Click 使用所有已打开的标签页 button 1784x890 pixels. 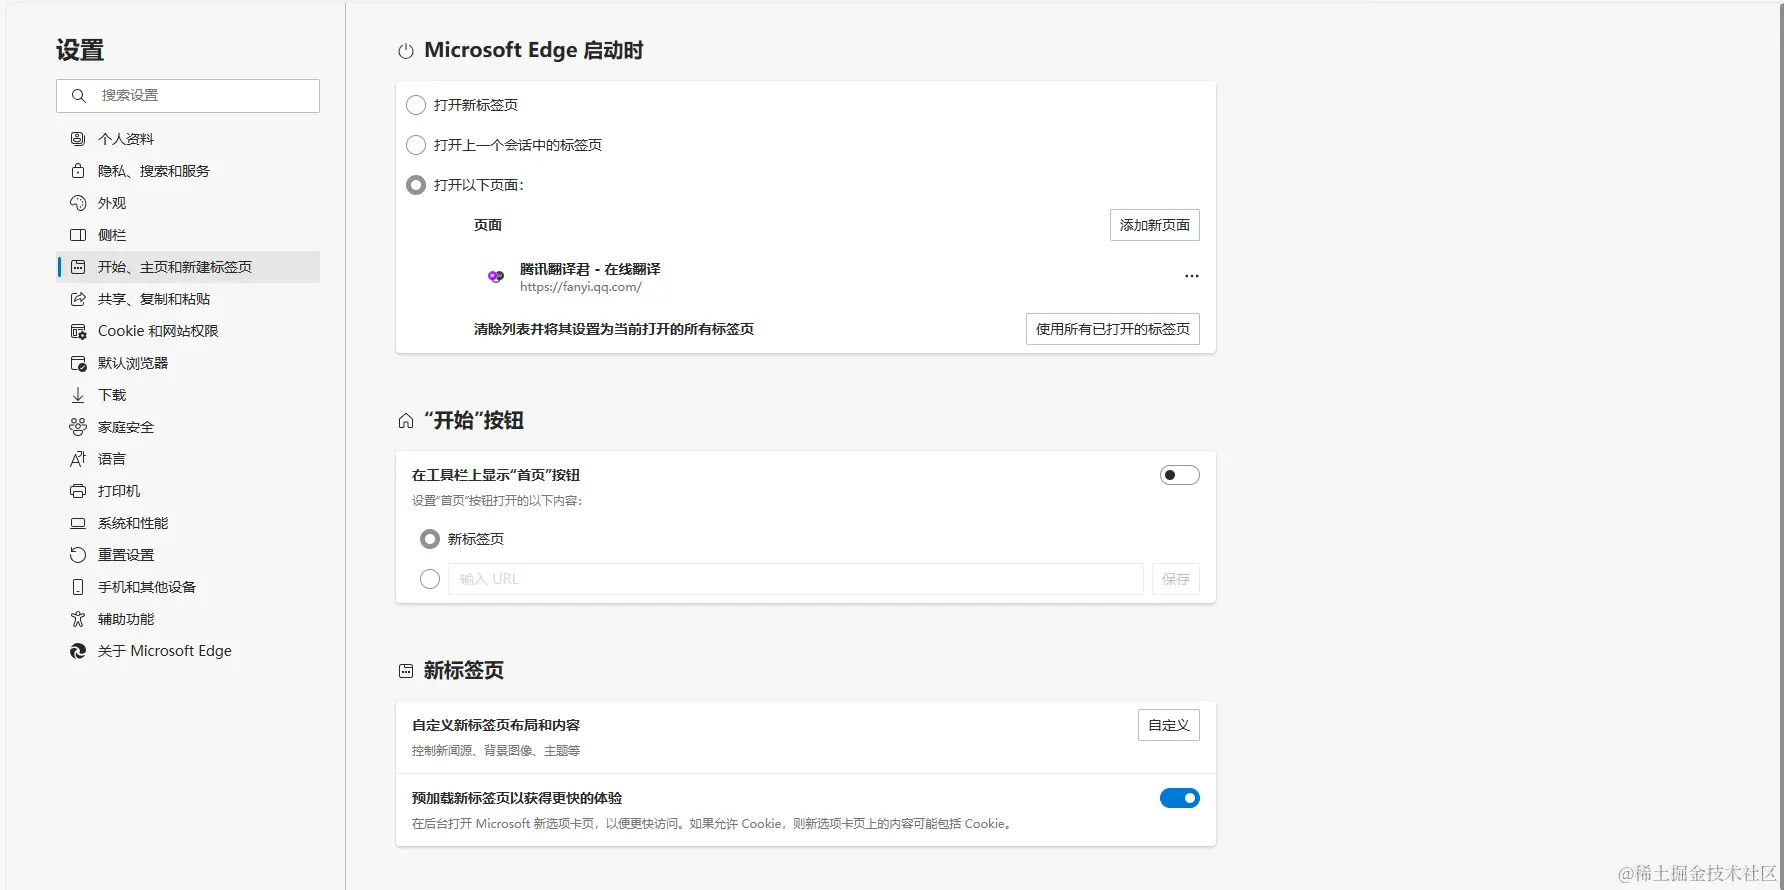pos(1113,329)
